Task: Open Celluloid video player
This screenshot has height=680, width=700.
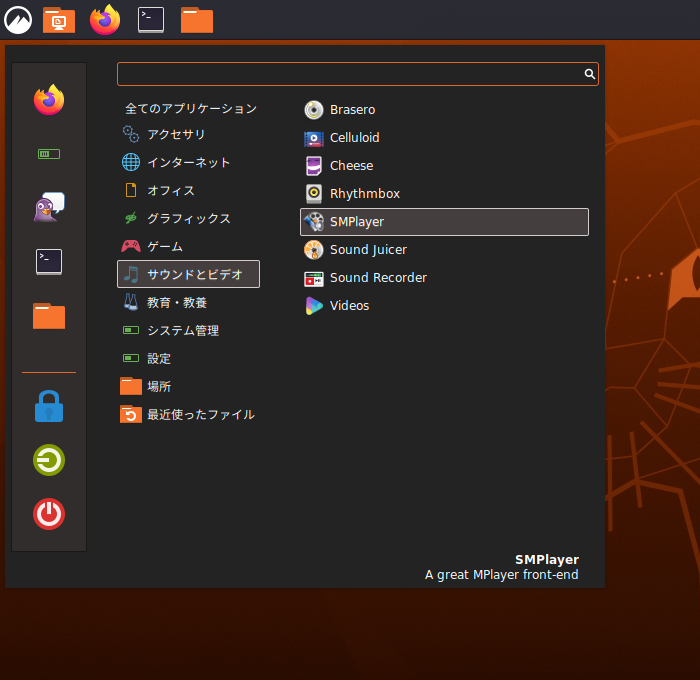Action: [x=444, y=138]
